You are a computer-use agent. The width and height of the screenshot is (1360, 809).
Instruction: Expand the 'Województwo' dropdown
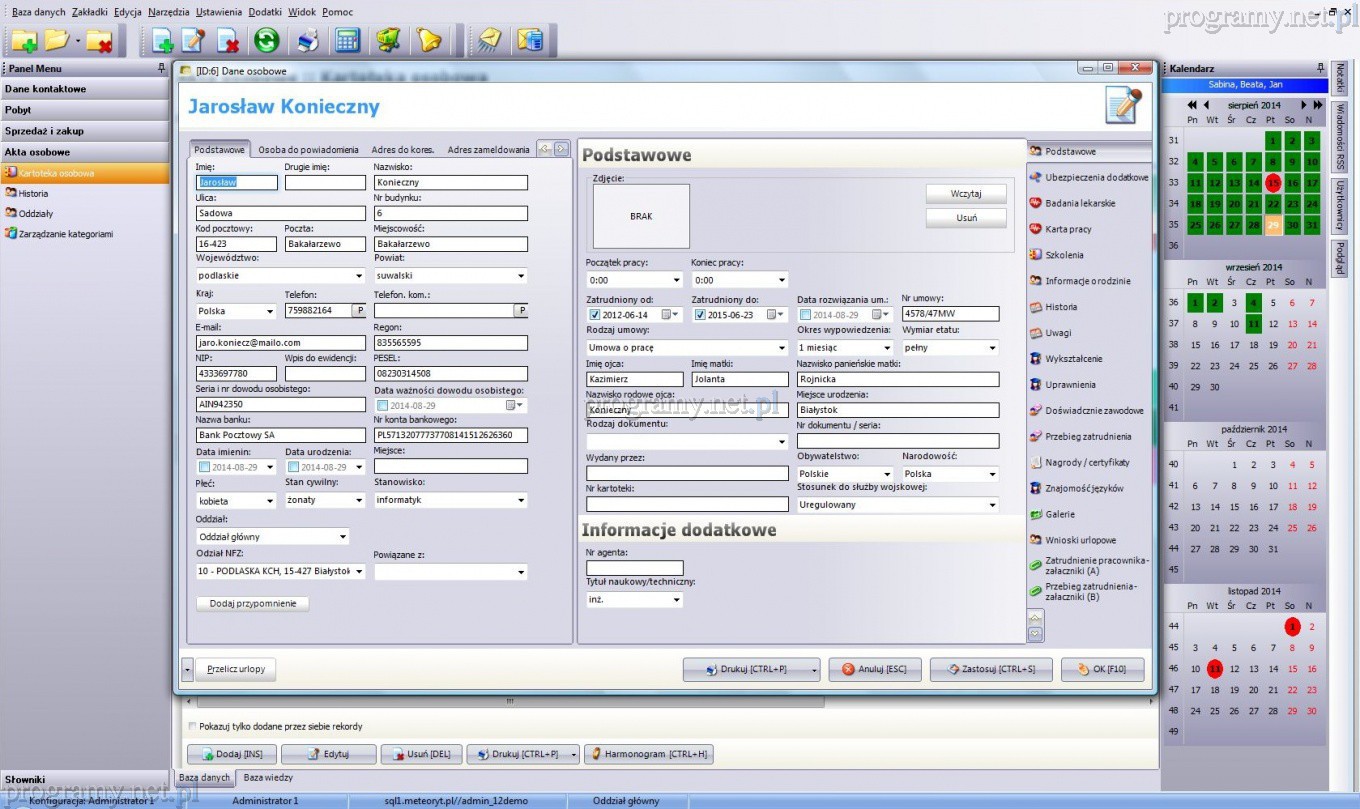(x=358, y=276)
